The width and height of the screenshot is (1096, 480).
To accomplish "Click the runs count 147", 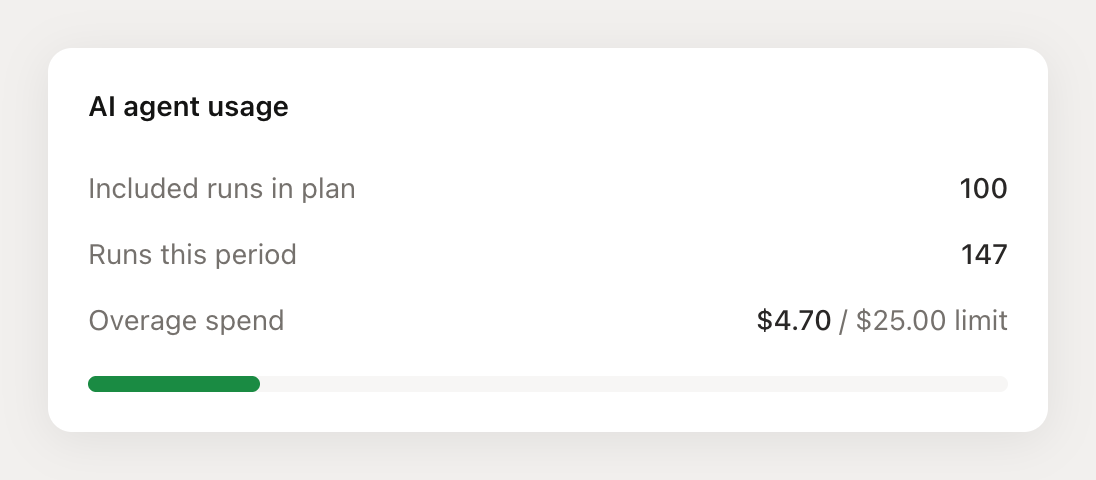I will (x=984, y=255).
